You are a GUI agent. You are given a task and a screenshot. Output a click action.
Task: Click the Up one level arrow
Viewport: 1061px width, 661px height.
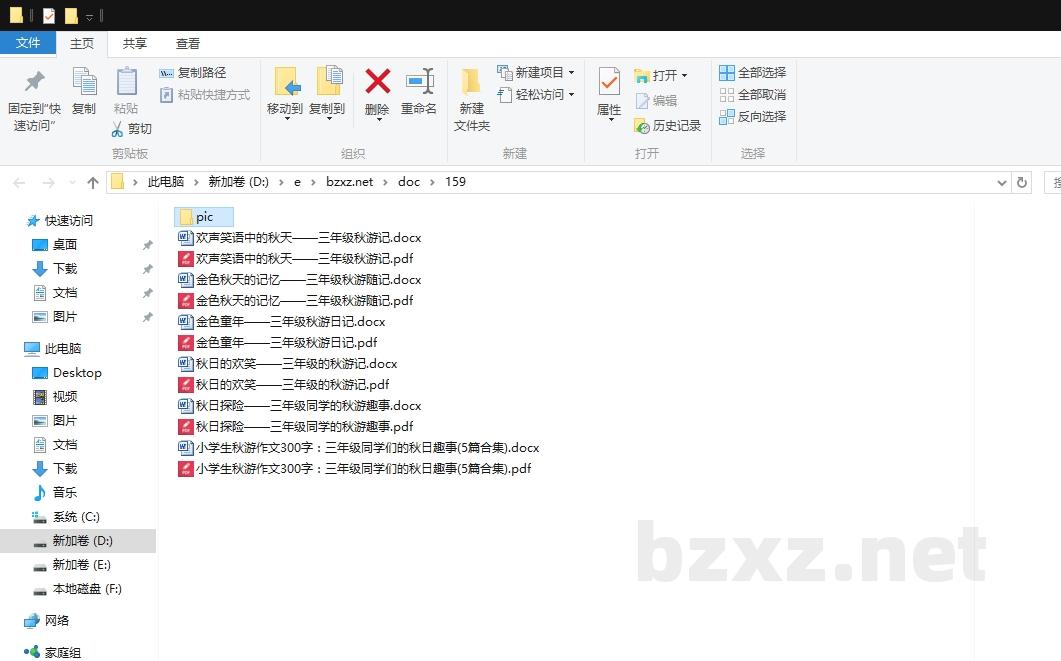coord(93,182)
